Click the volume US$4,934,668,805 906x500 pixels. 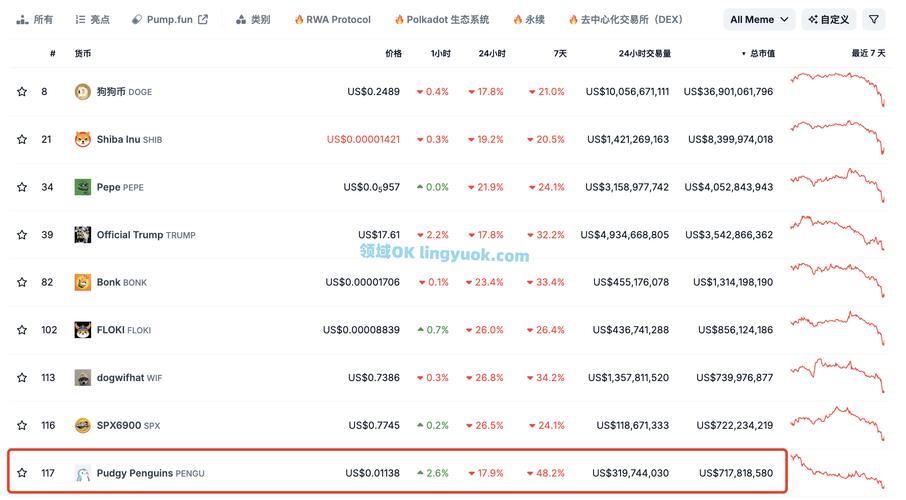pyautogui.click(x=625, y=235)
